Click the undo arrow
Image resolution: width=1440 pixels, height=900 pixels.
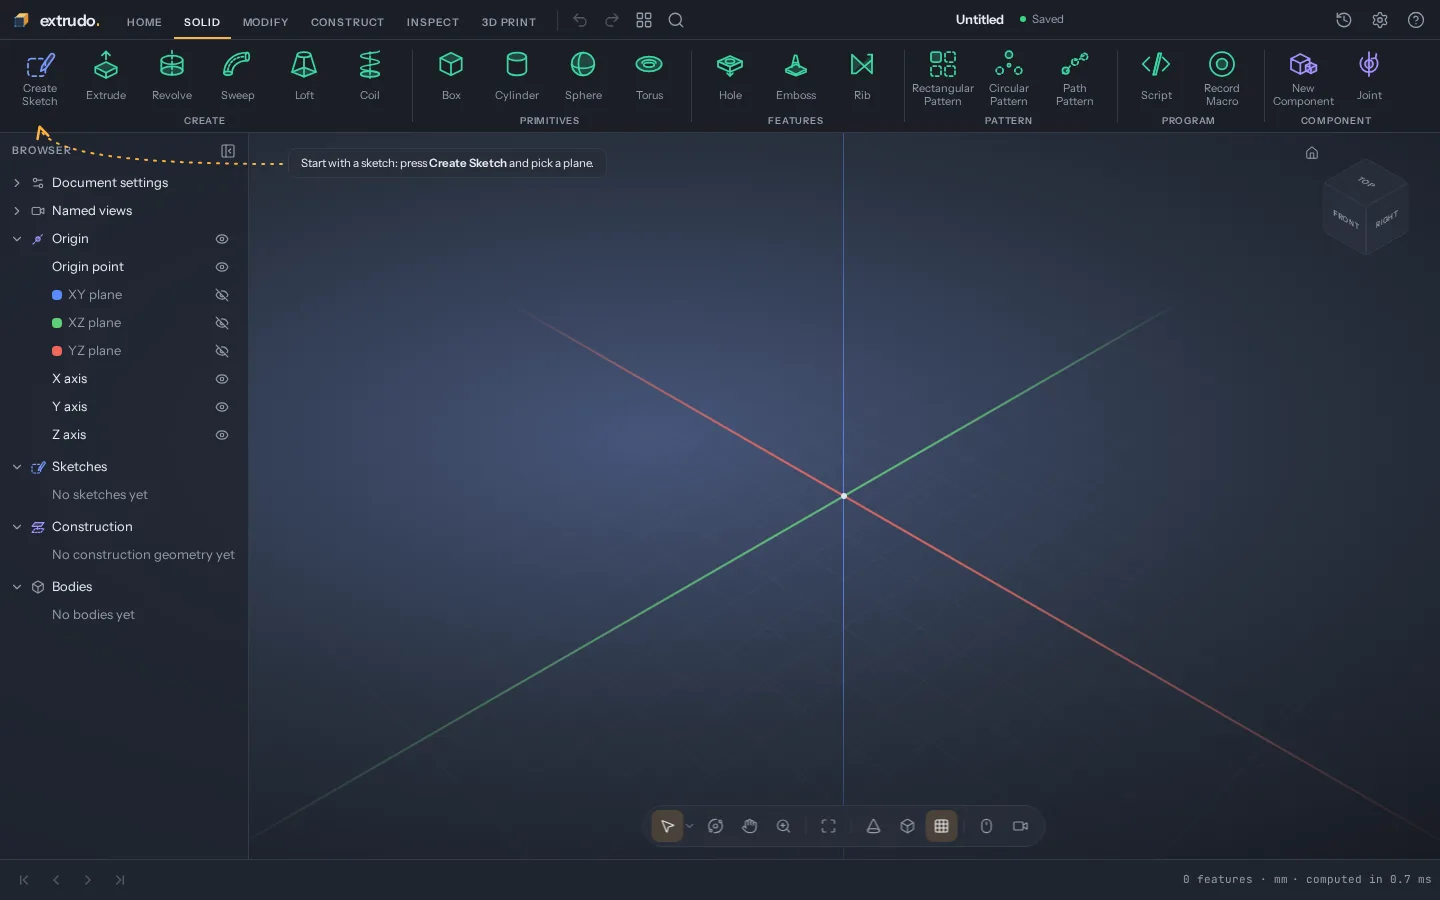pyautogui.click(x=580, y=20)
